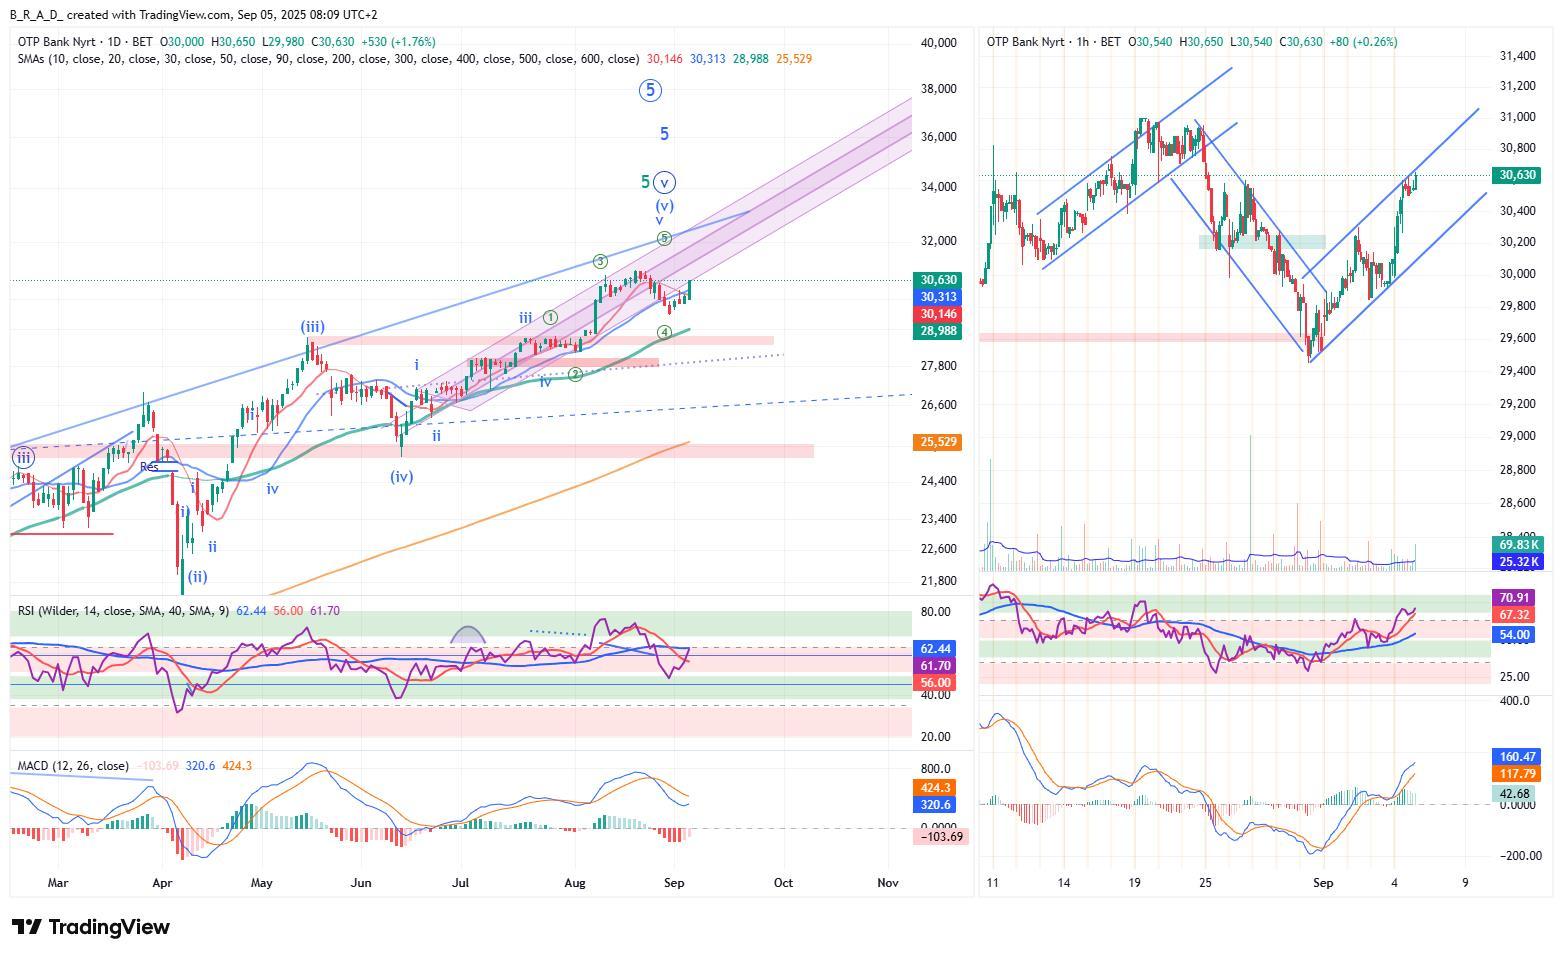Click the green 30,630 price tag on daily chart

pos(938,281)
